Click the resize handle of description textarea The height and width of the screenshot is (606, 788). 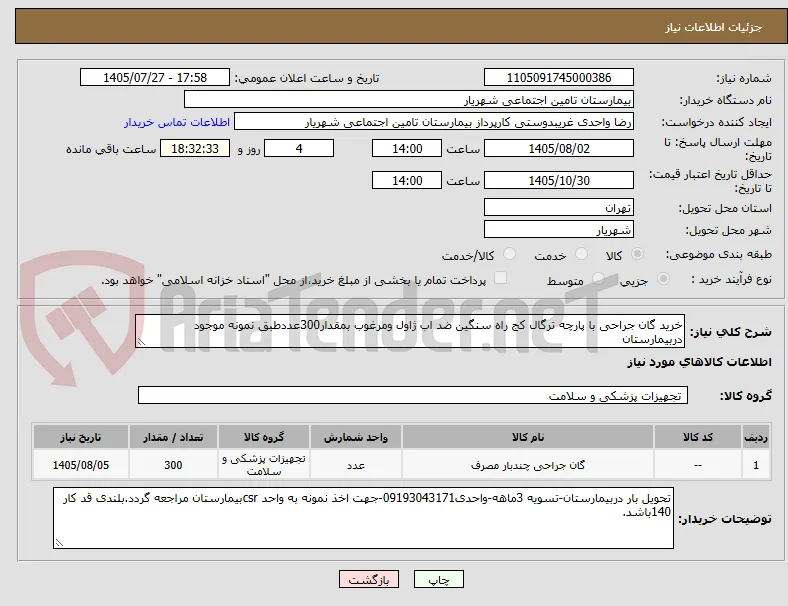pos(141,342)
